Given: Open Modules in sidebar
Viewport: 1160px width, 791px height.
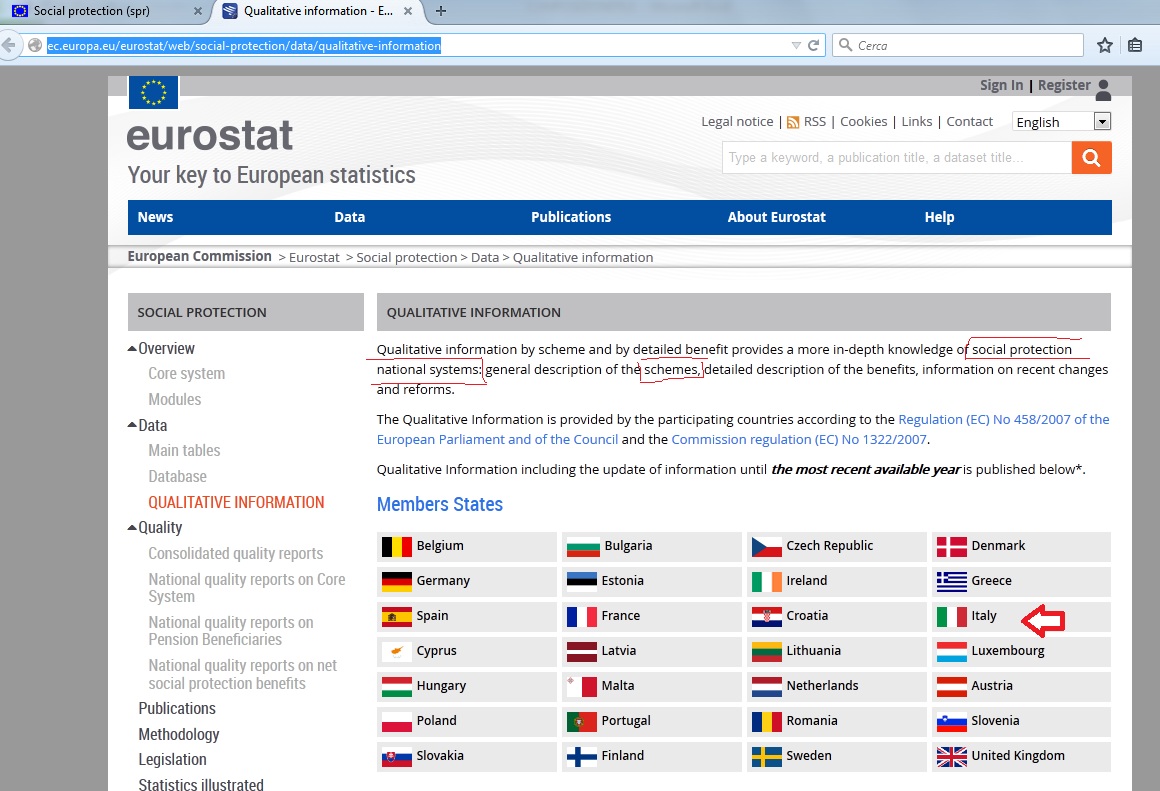Looking at the screenshot, I should pos(175,400).
